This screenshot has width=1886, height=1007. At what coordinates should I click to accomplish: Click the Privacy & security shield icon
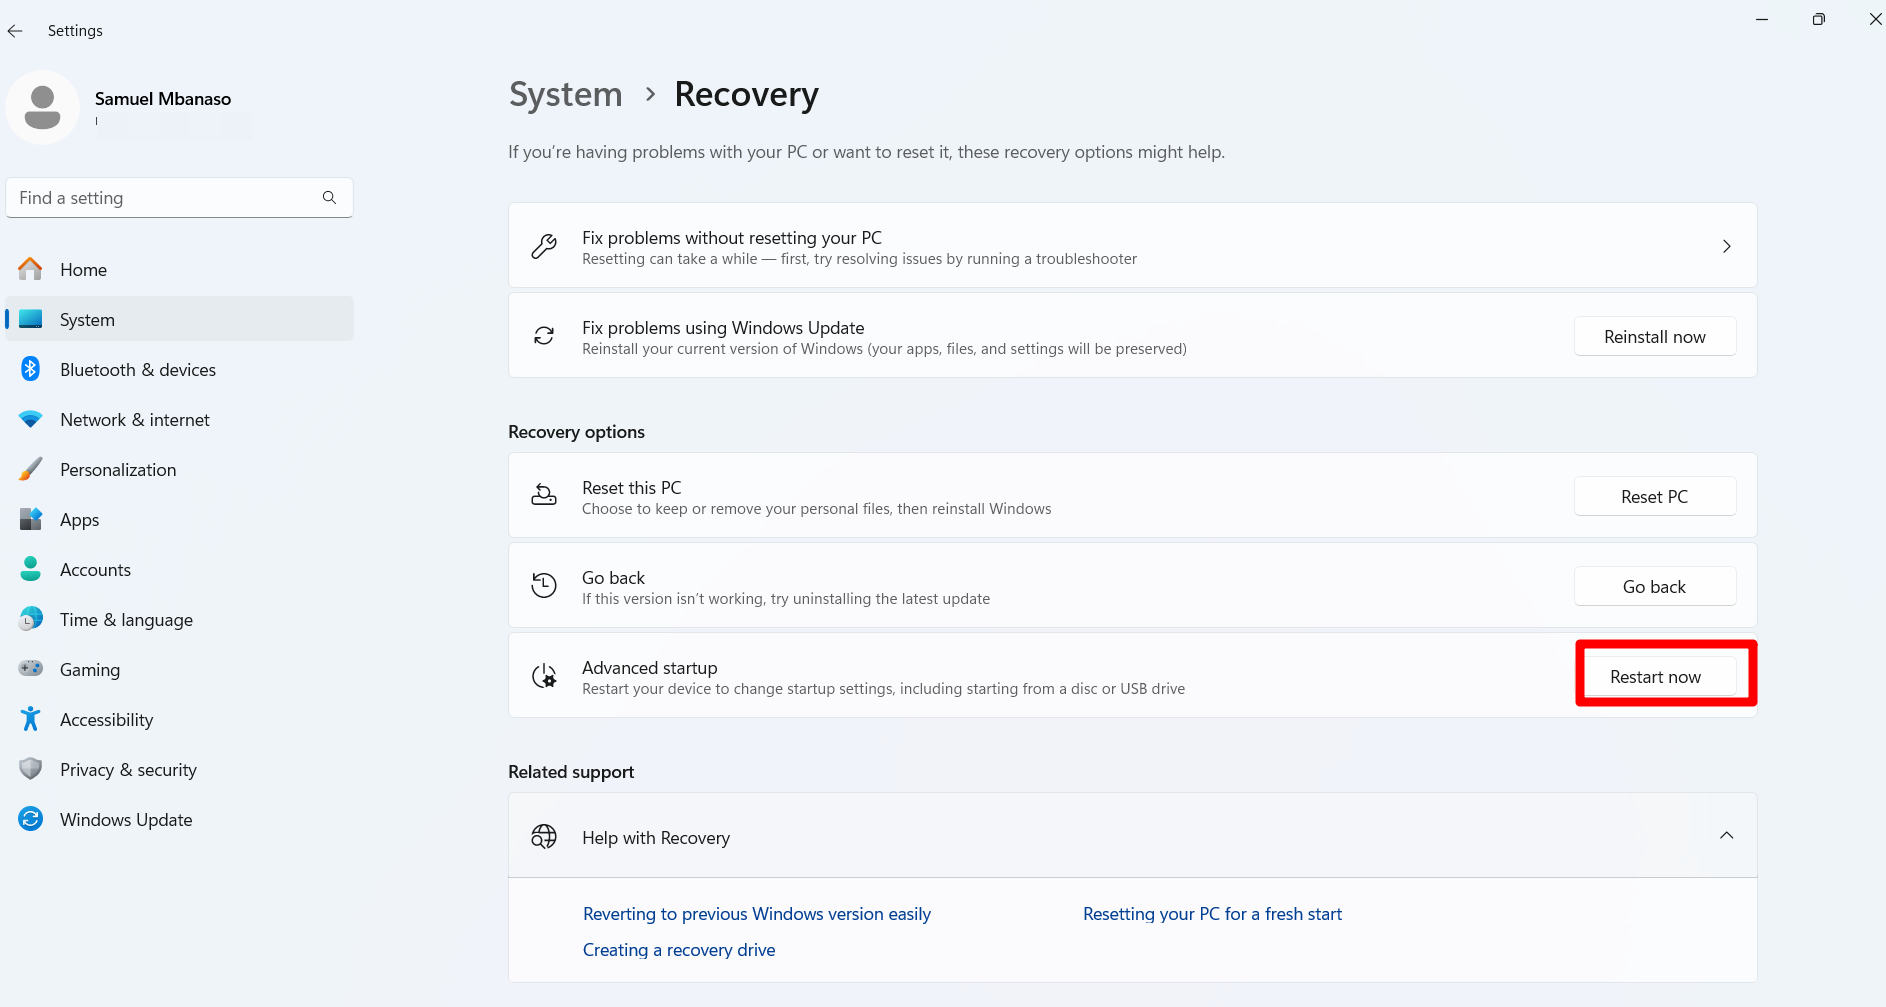click(30, 769)
